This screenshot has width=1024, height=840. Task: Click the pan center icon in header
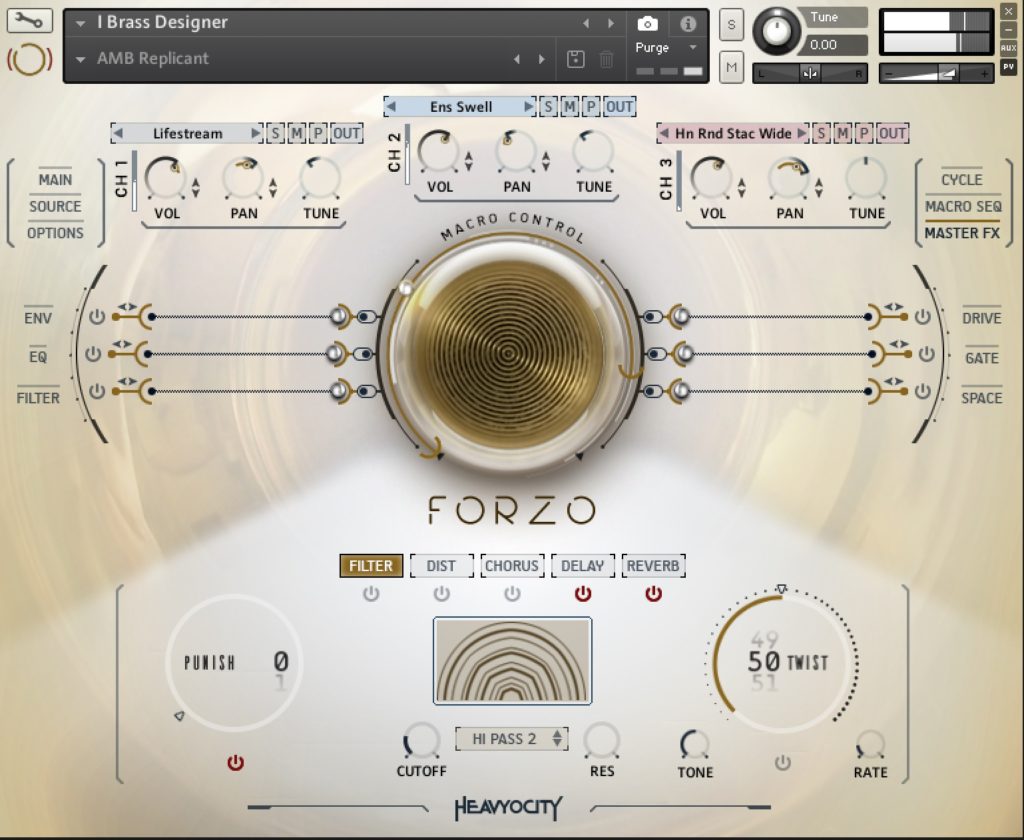[809, 74]
